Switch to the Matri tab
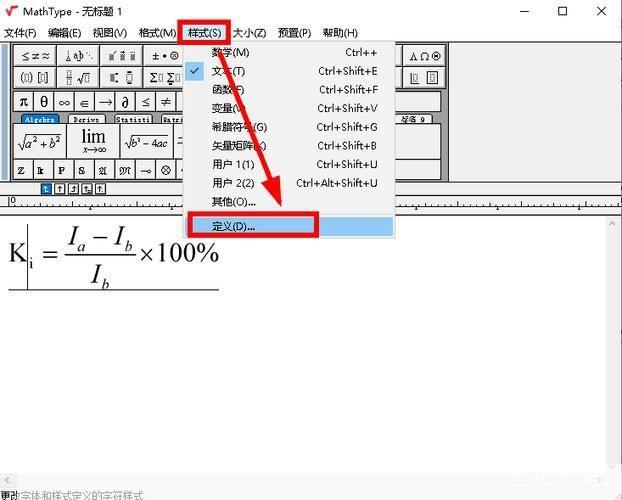Image resolution: width=622 pixels, height=500 pixels. pos(173,119)
